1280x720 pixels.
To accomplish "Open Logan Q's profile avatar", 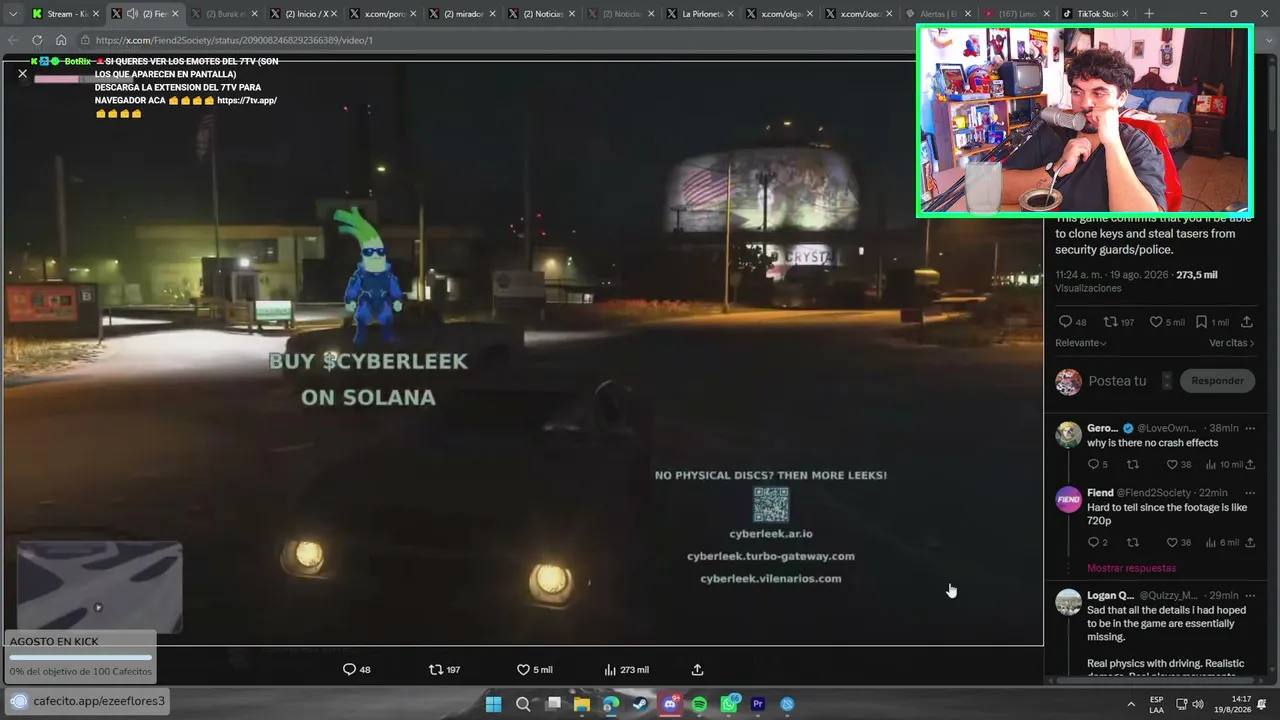I will pos(1069,602).
